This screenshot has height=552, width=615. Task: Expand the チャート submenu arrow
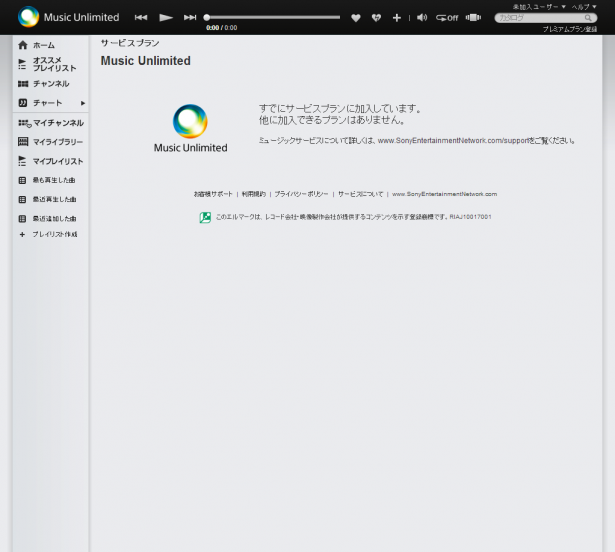tap(83, 103)
